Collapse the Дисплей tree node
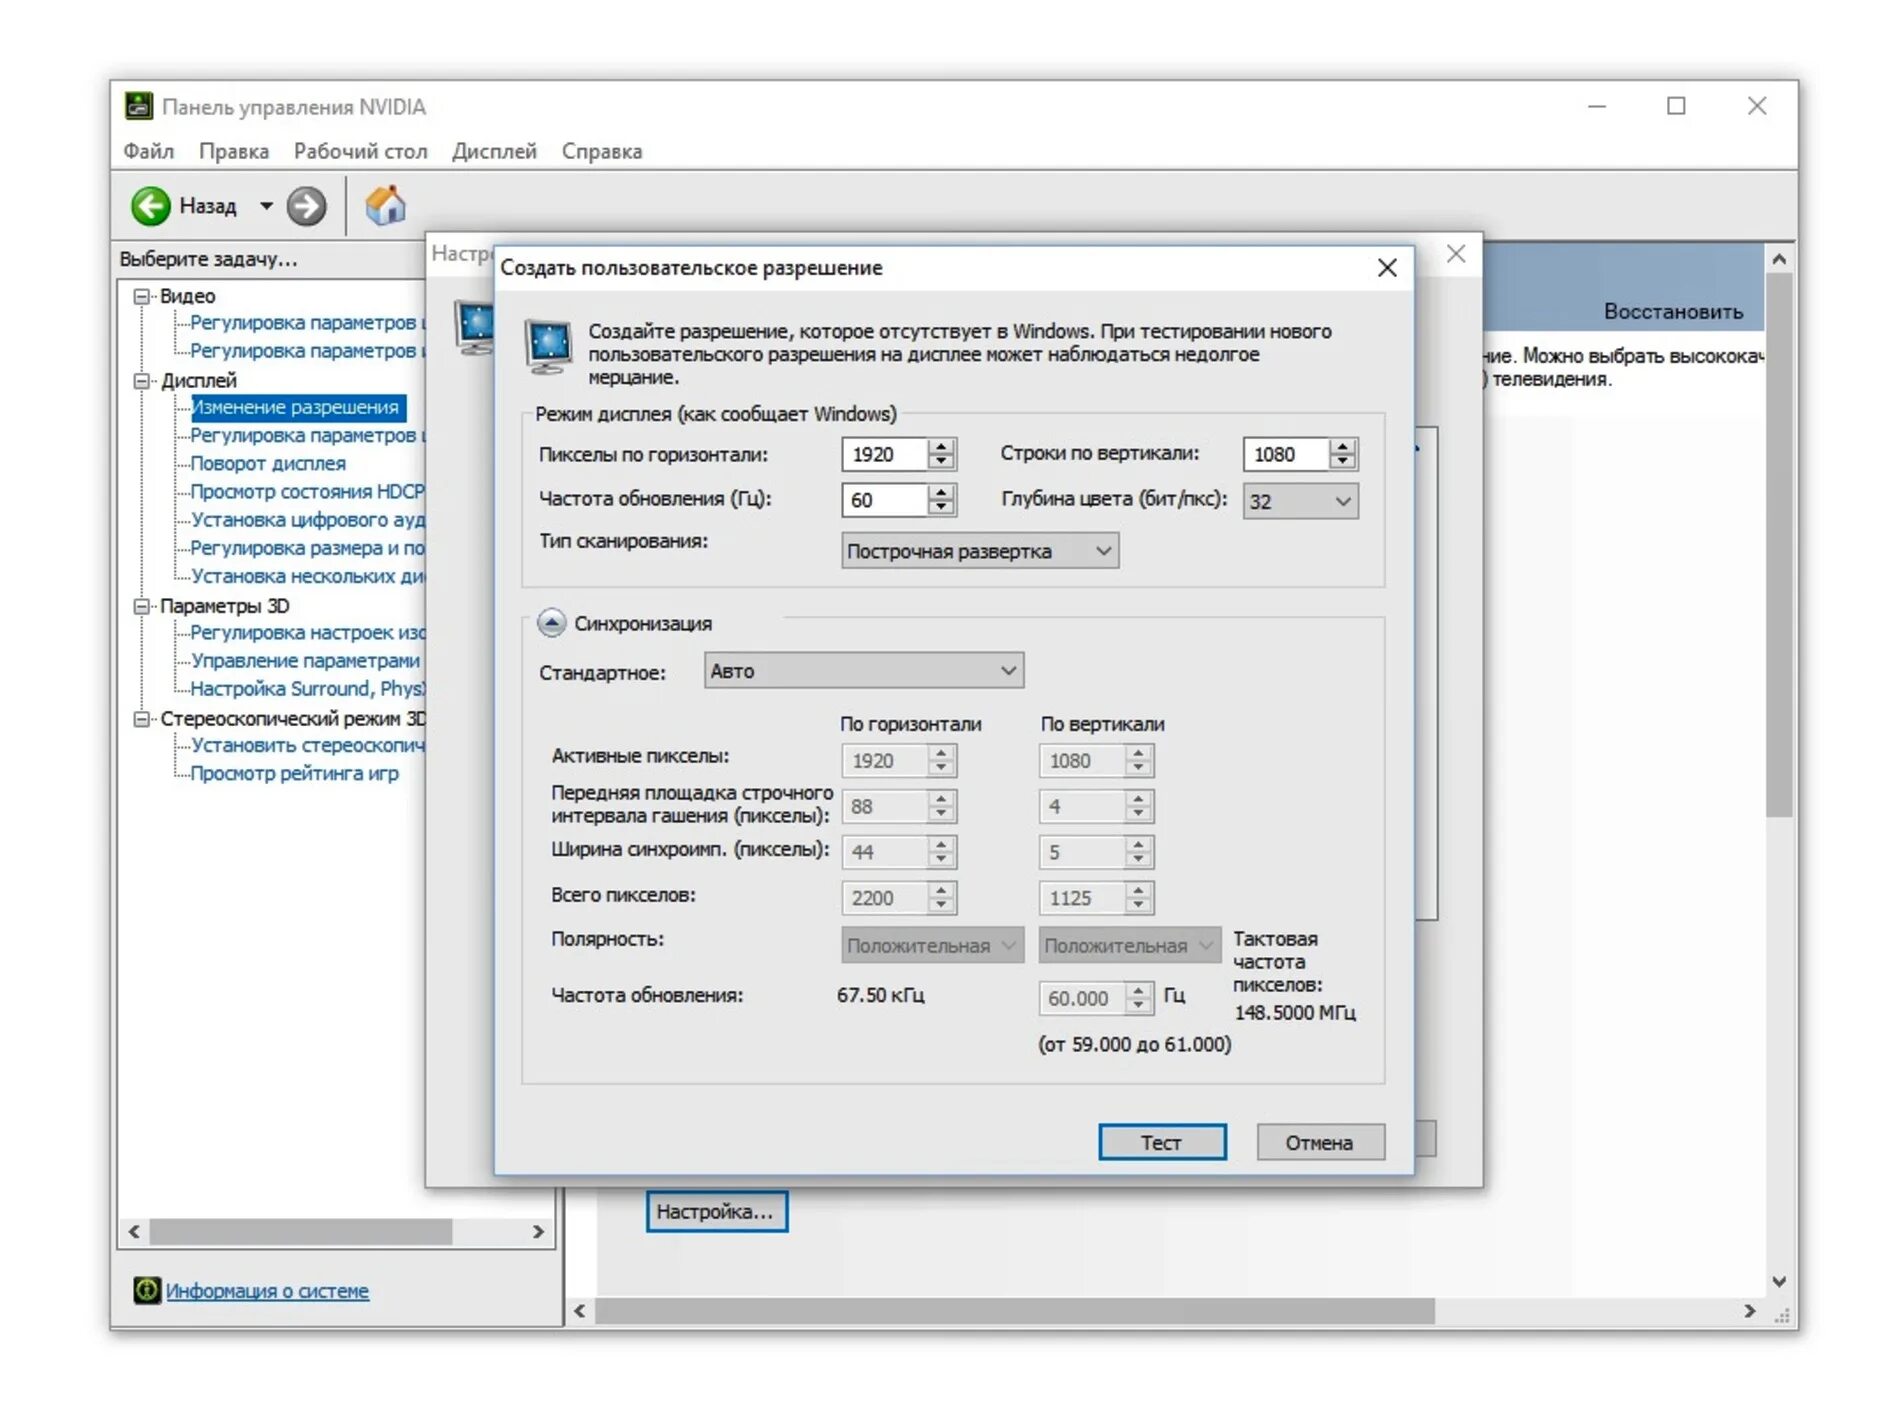 [x=142, y=380]
